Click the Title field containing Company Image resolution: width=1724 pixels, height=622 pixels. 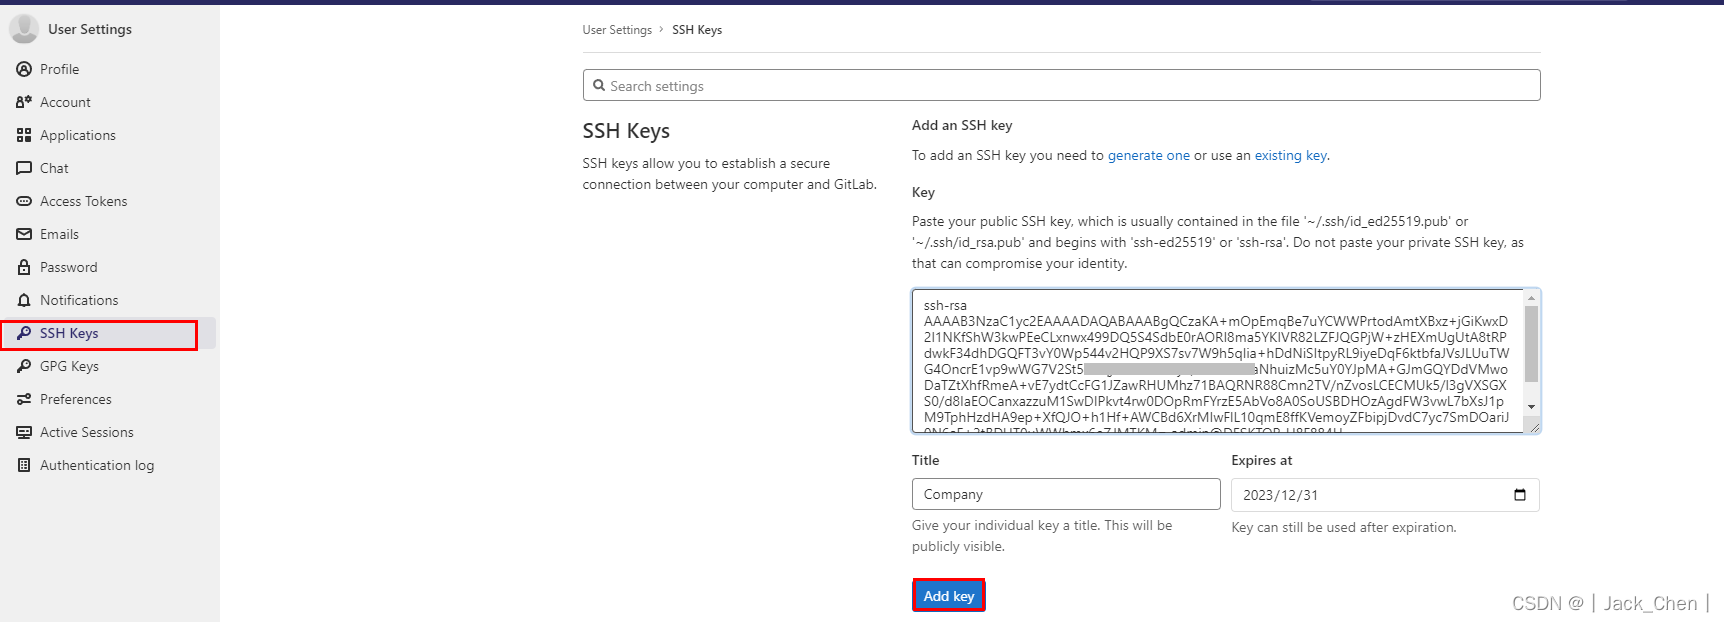(x=1066, y=494)
